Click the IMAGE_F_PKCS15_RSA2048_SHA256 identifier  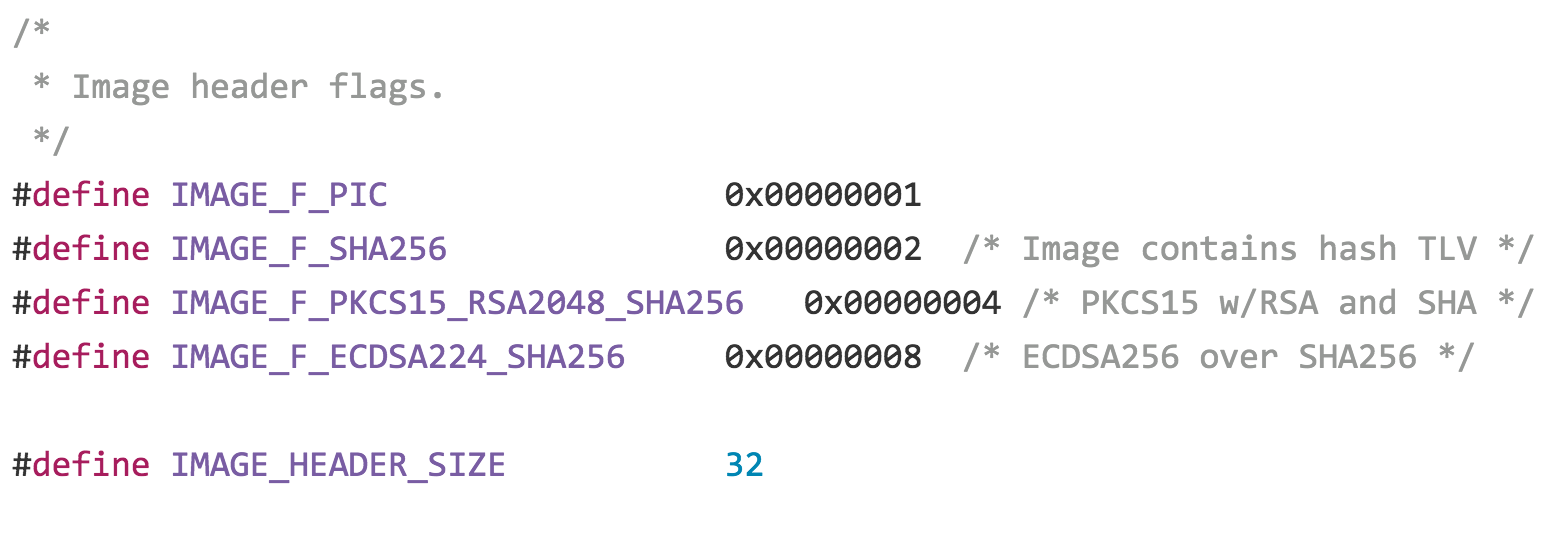click(x=457, y=303)
